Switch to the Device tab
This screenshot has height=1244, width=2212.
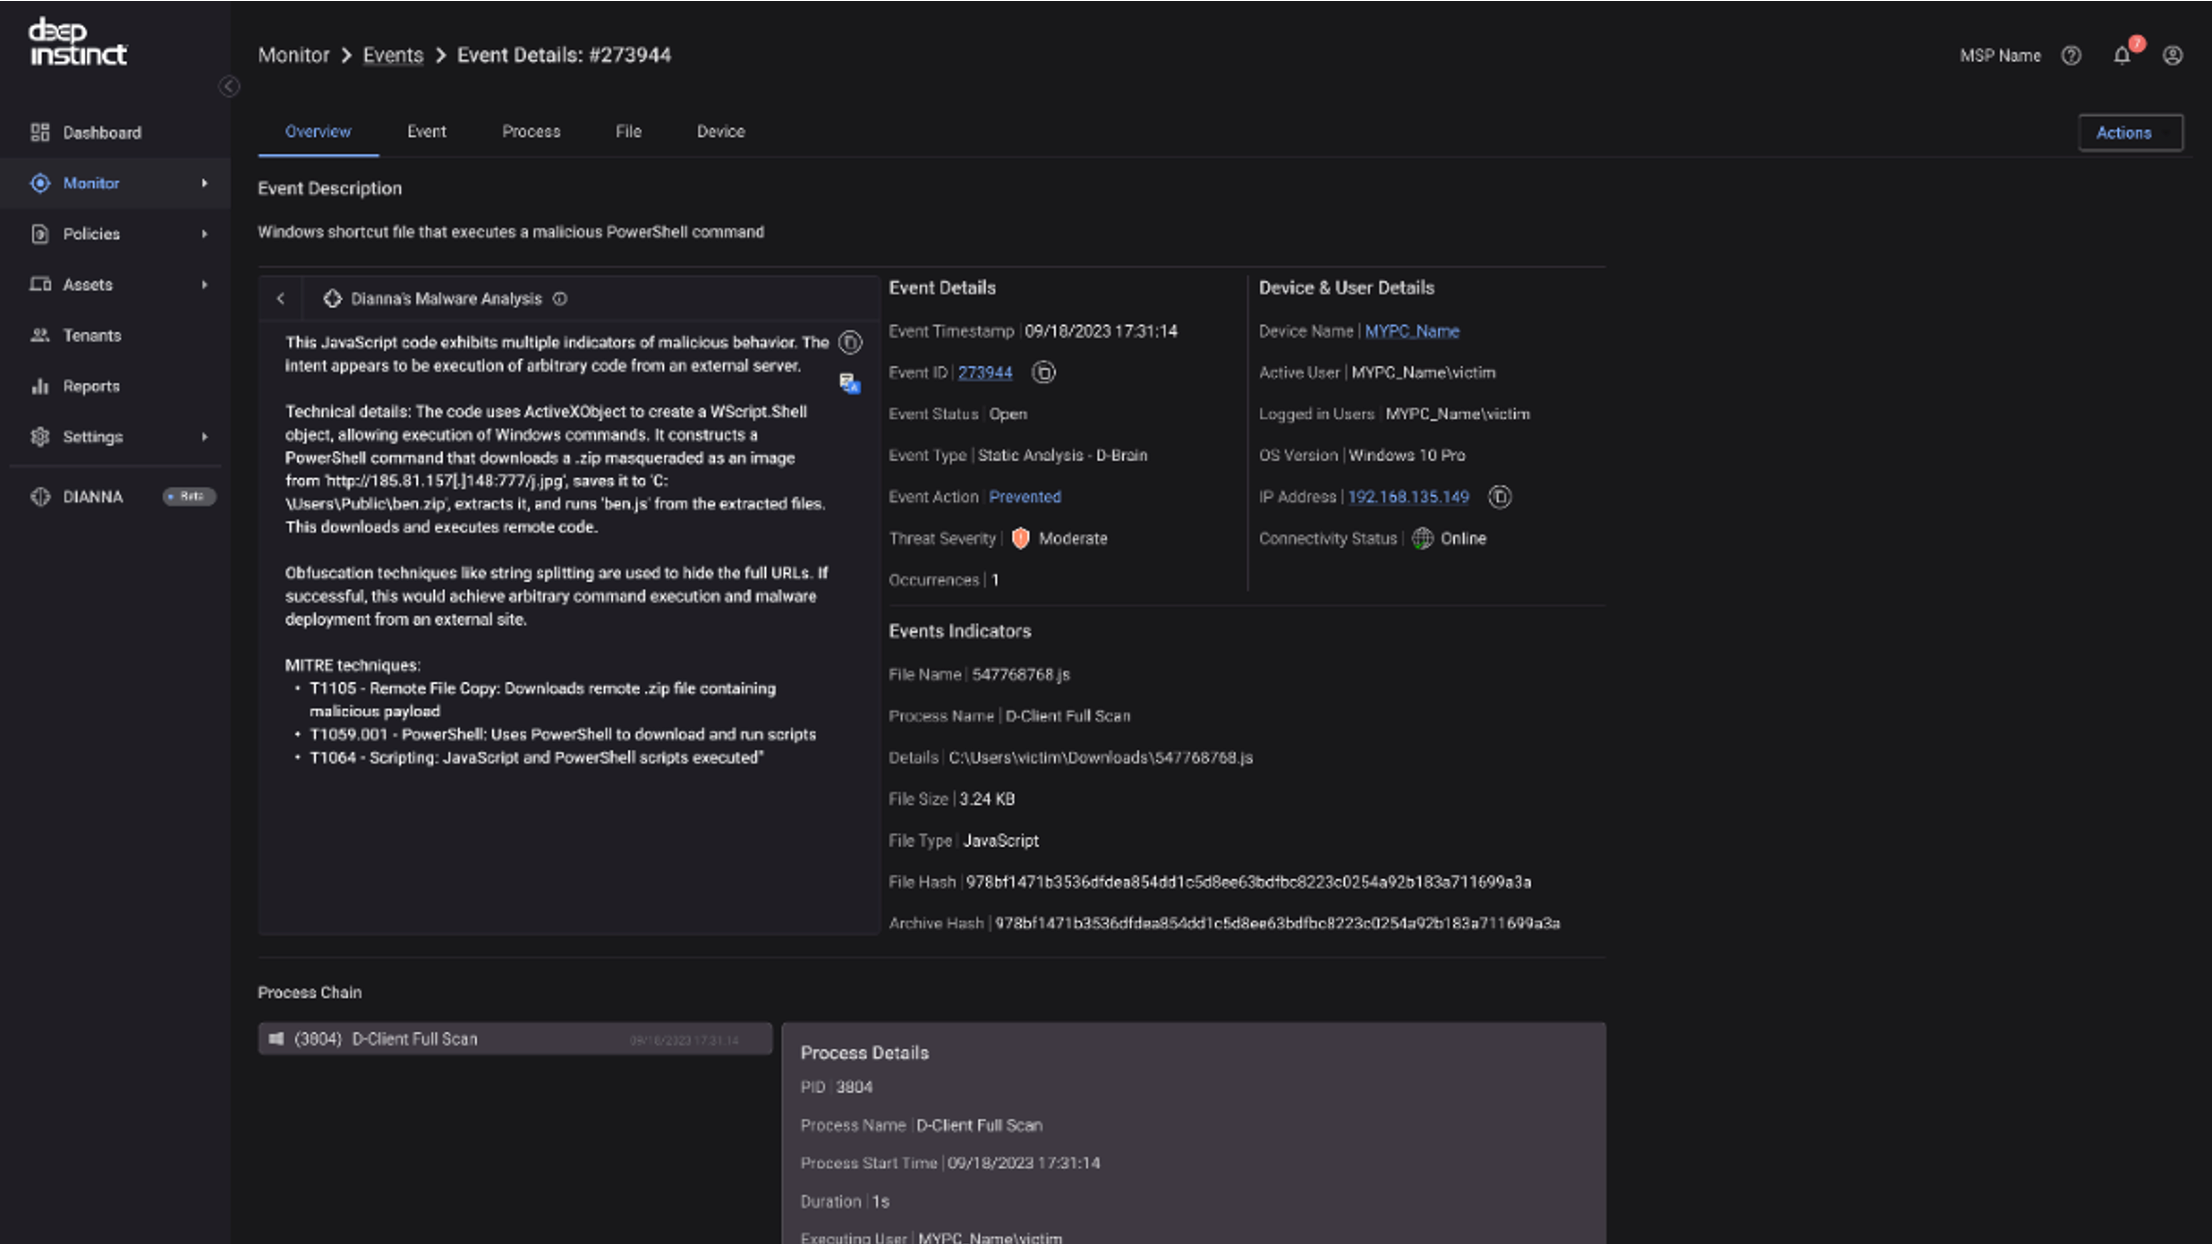click(x=720, y=132)
